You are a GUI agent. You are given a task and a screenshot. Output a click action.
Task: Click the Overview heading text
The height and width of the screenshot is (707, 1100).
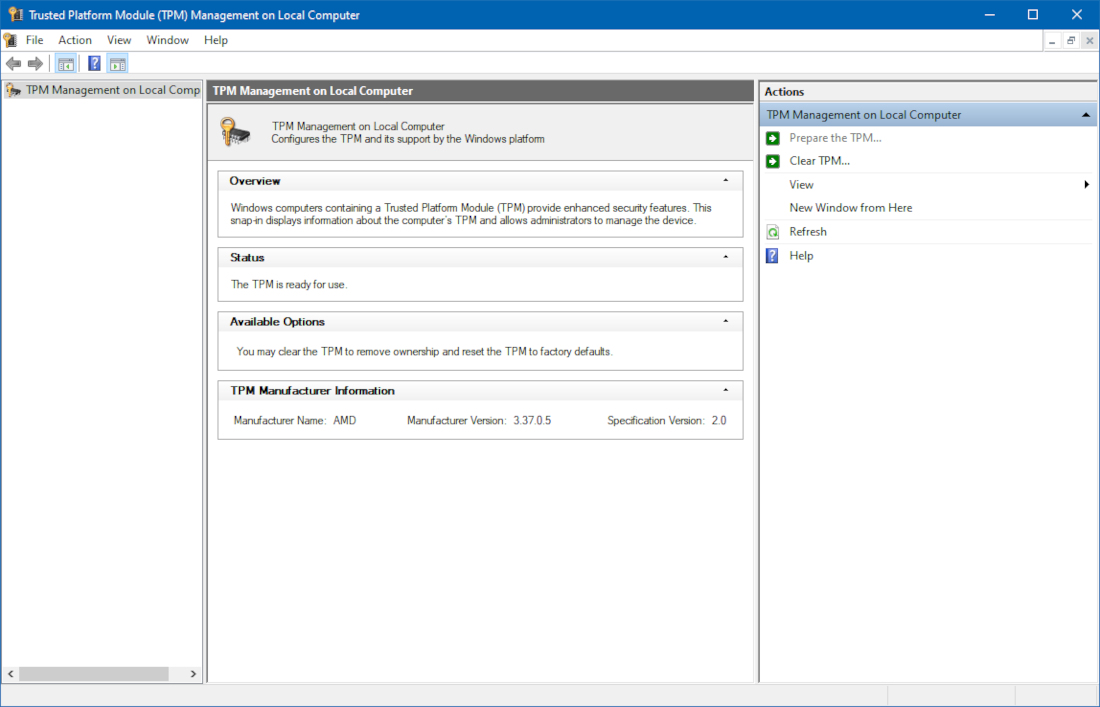tap(255, 181)
